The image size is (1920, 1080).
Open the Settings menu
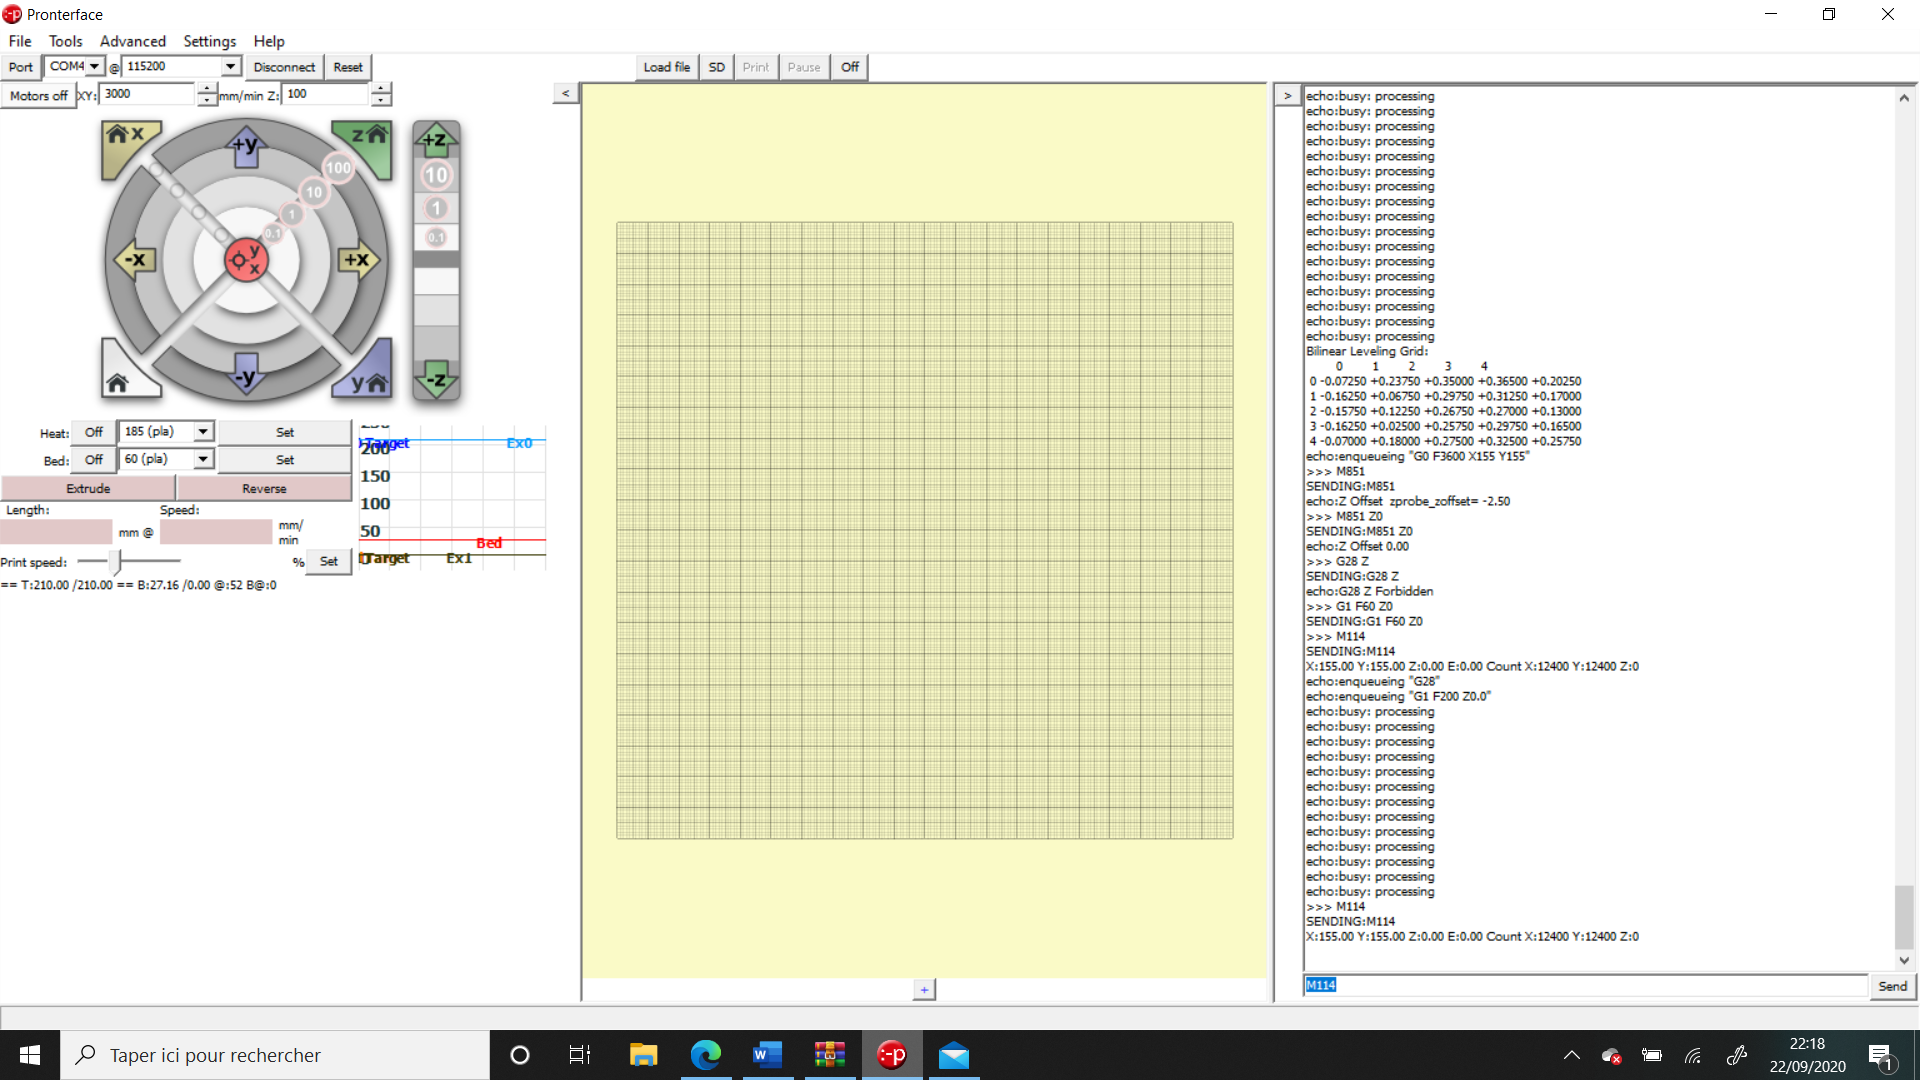pos(209,41)
